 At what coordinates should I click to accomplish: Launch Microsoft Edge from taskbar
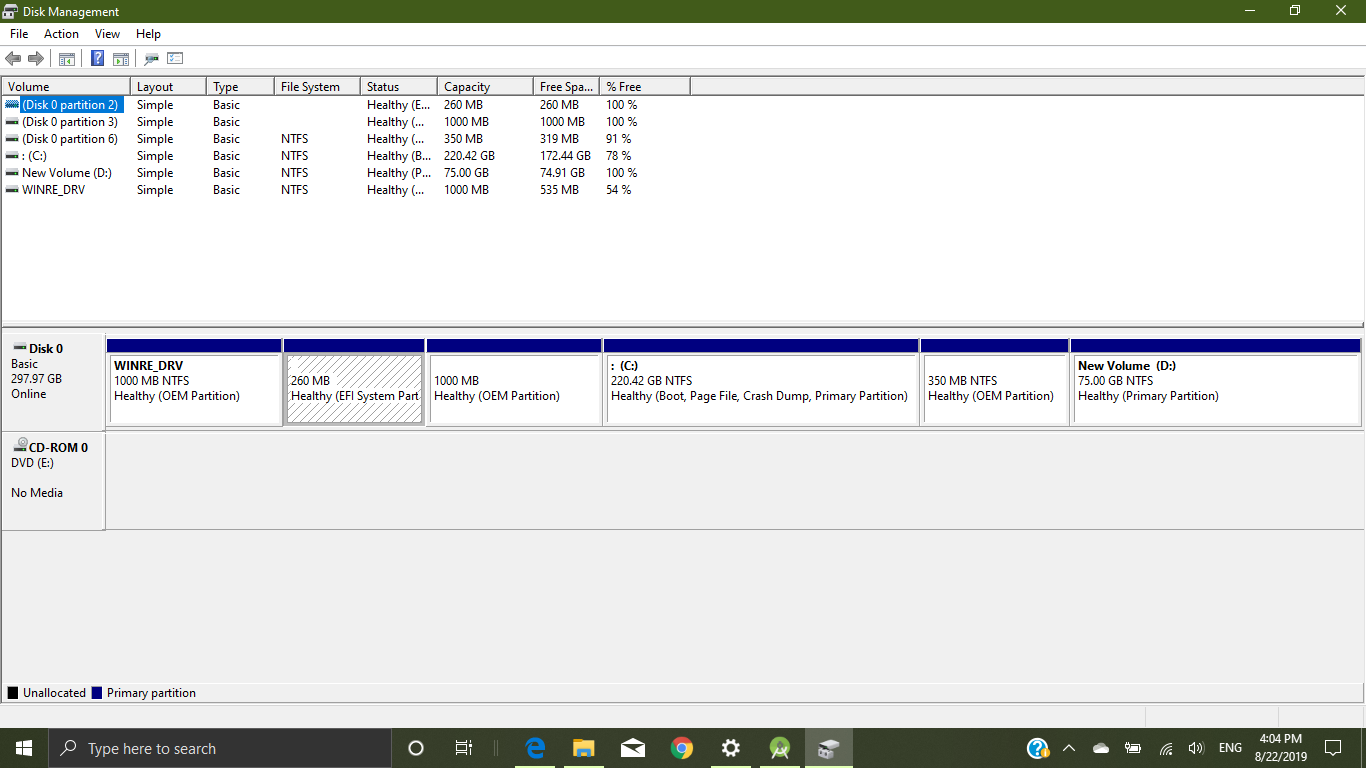535,748
